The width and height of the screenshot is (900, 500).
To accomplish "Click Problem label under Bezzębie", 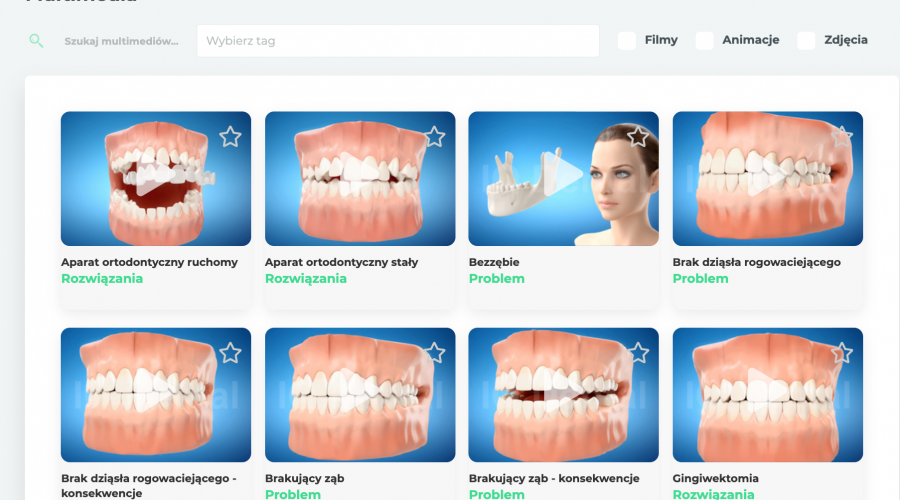I will (496, 278).
